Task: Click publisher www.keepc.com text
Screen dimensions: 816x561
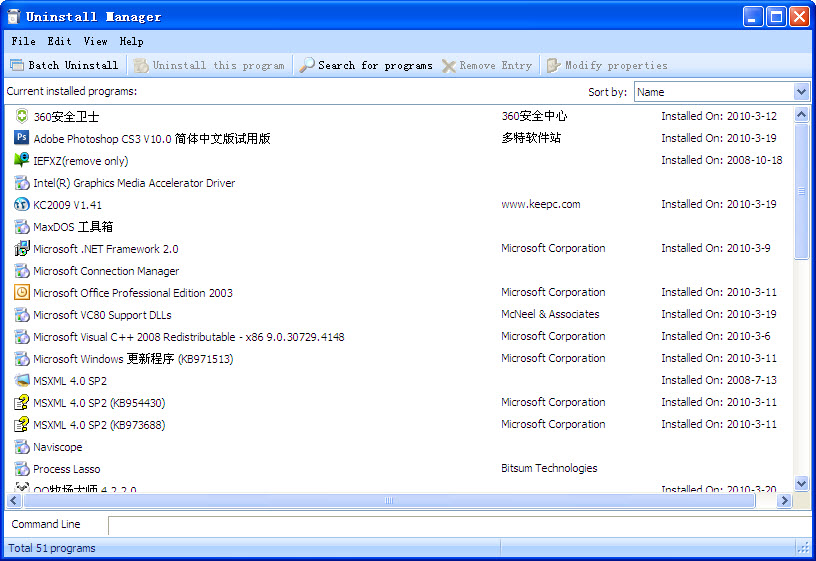Action: [x=541, y=204]
